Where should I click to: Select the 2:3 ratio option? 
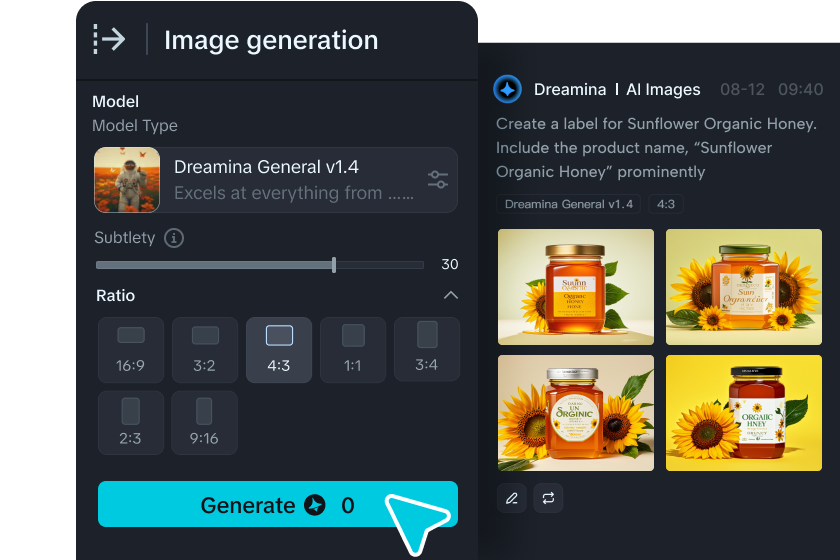coord(131,423)
